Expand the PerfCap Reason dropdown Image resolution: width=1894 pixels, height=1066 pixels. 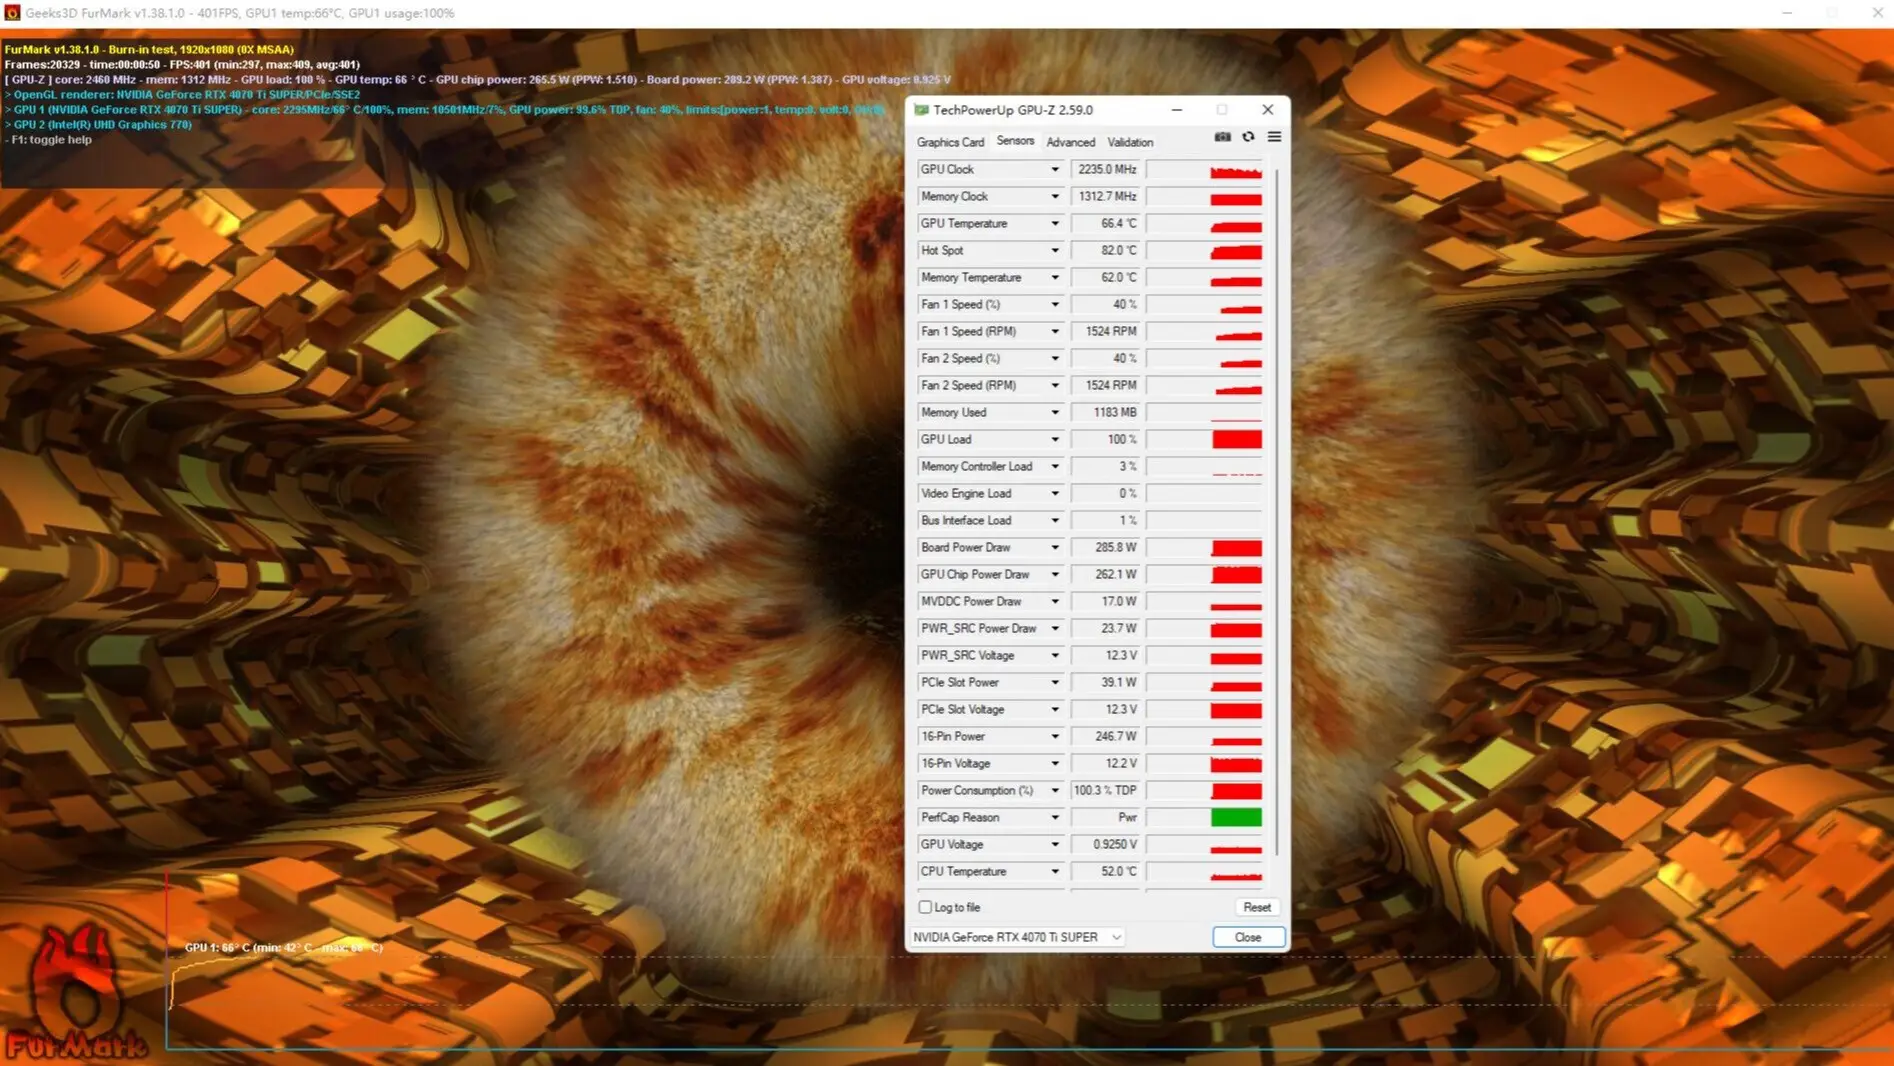tap(1054, 818)
